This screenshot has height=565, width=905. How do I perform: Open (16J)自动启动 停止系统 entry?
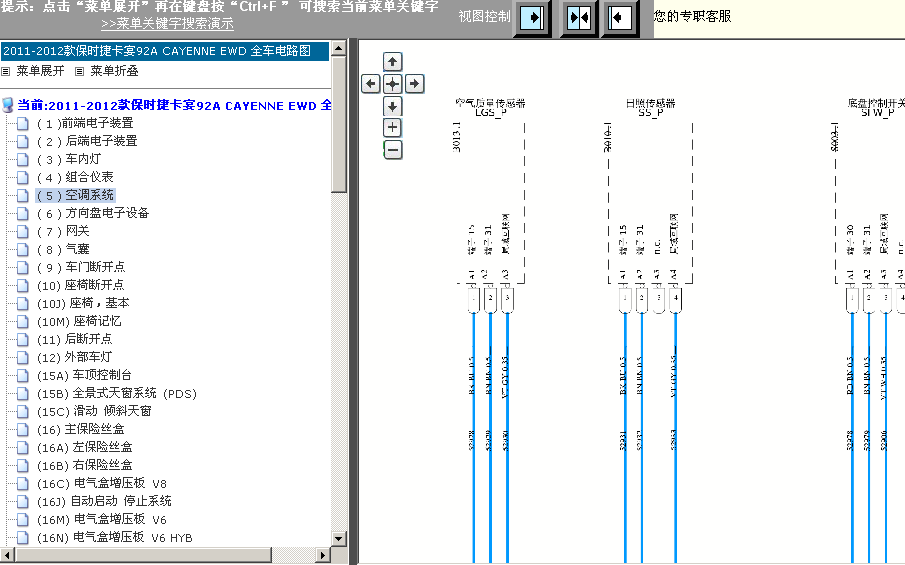[x=104, y=502]
